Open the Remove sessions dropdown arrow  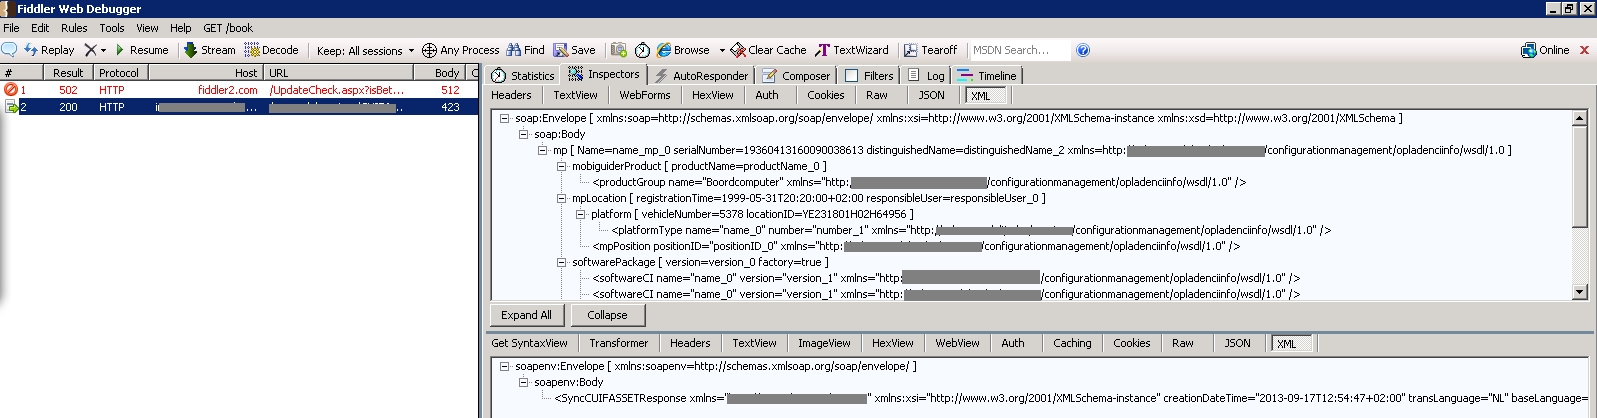pyautogui.click(x=103, y=50)
